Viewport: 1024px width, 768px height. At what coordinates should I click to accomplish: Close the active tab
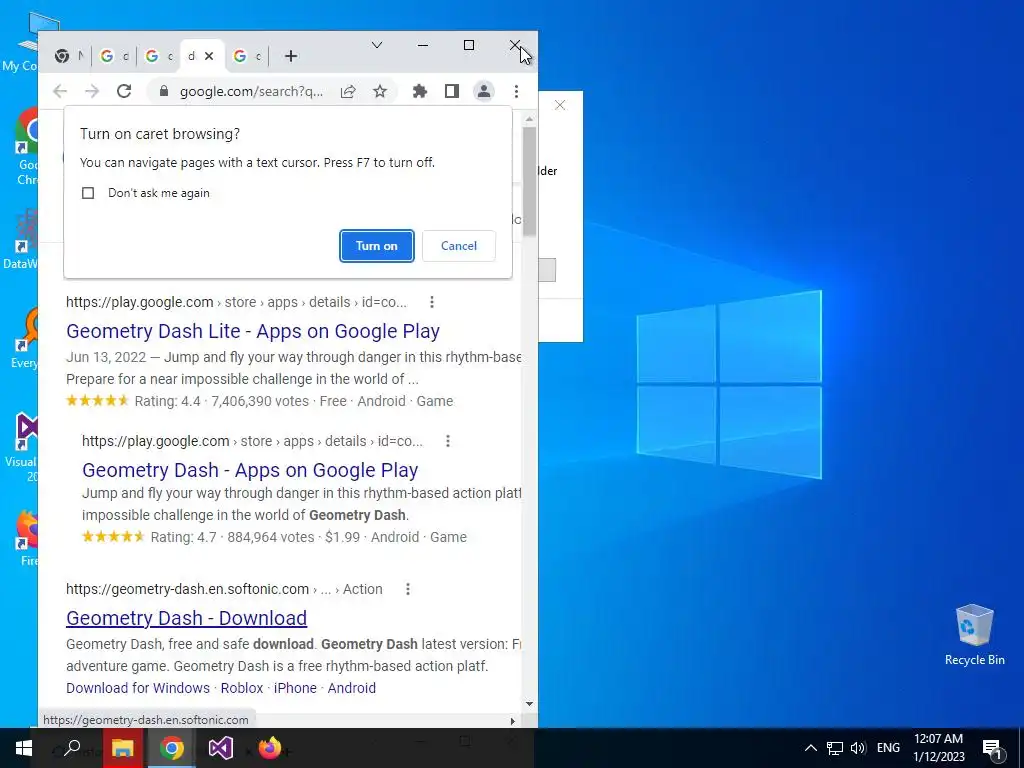click(x=209, y=56)
